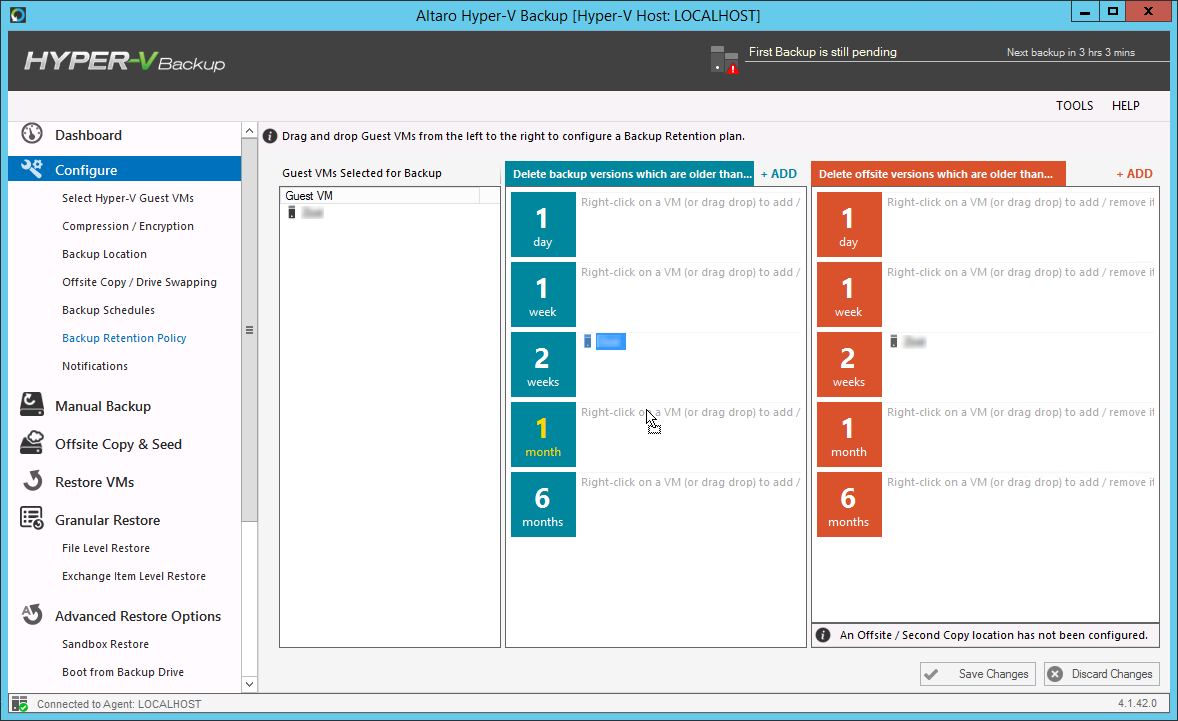Select VM icon in blue 2 weeks row
This screenshot has width=1178, height=721.
pyautogui.click(x=587, y=342)
